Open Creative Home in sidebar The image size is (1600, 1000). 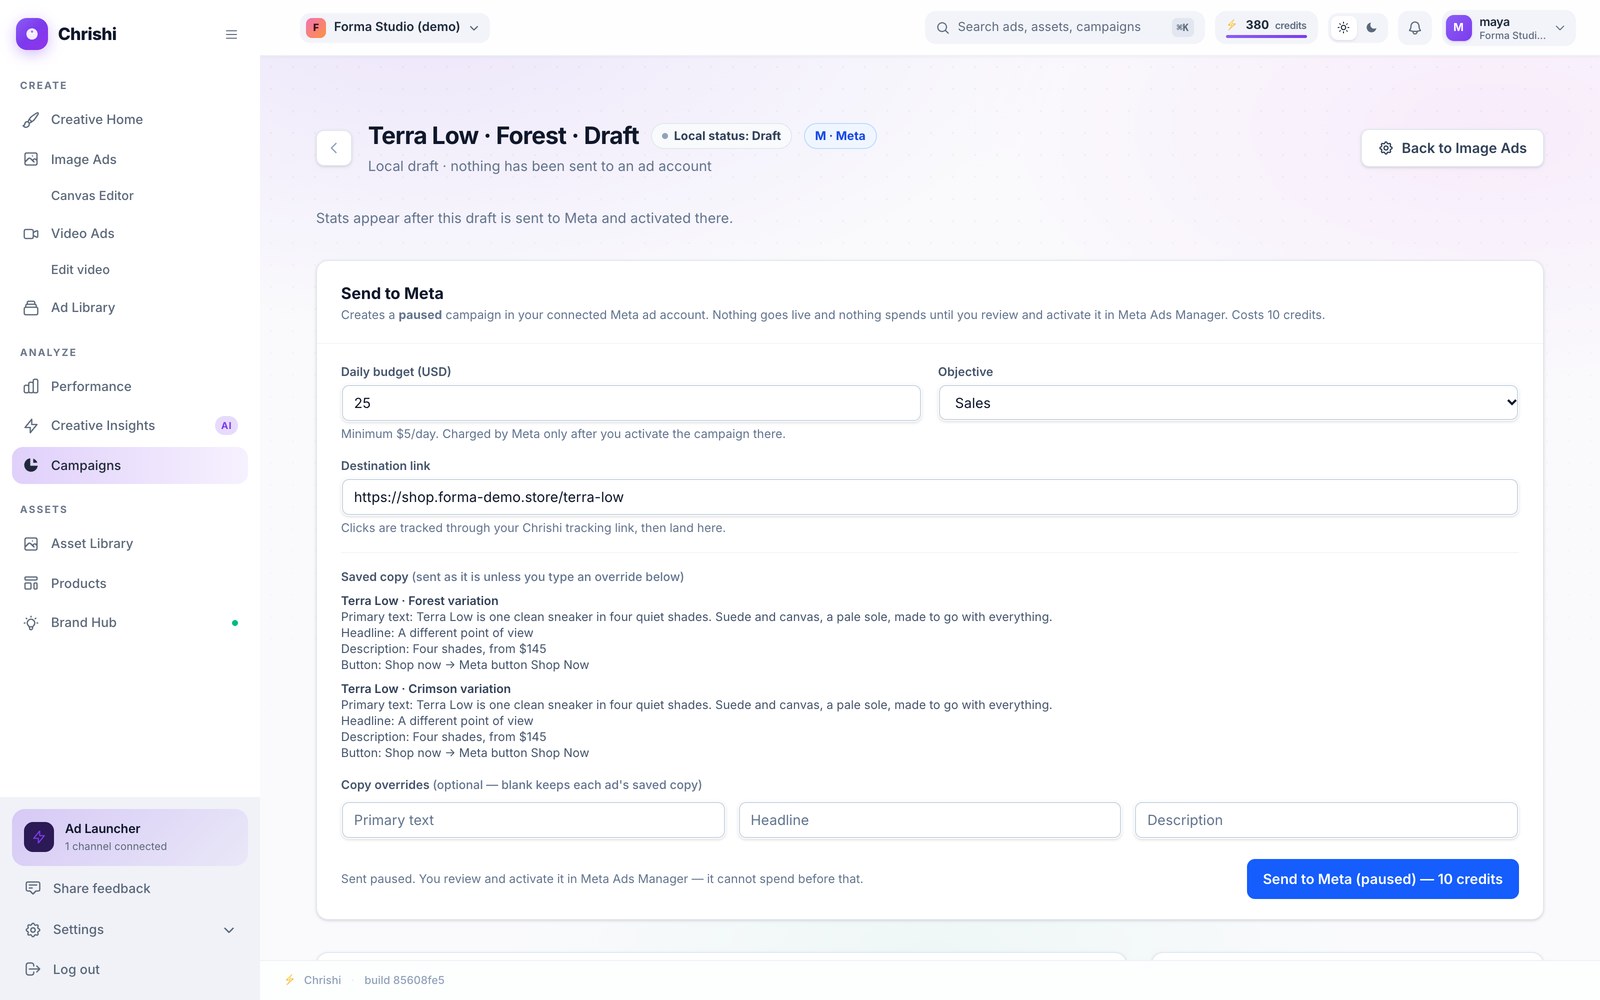point(130,120)
